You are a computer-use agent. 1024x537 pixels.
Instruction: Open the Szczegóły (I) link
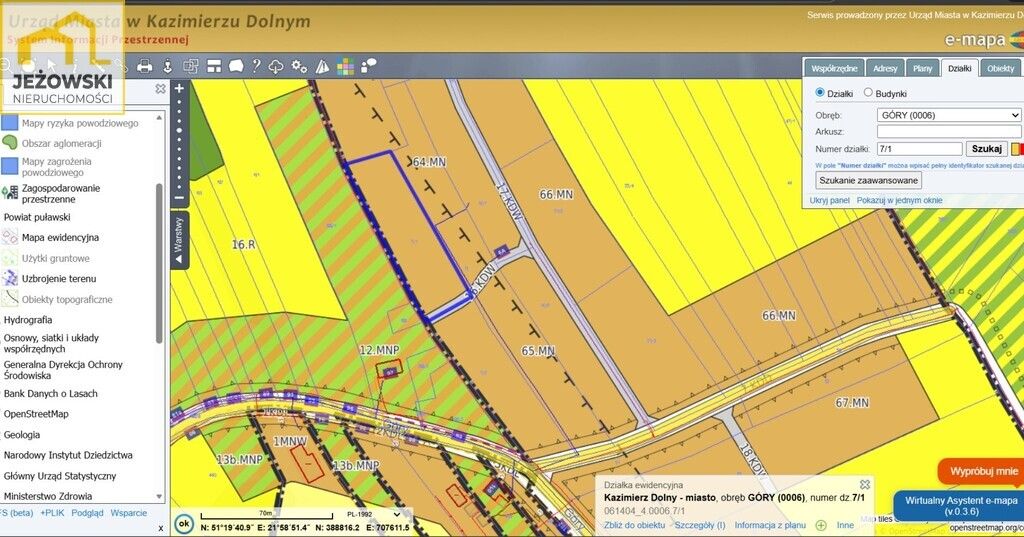[x=700, y=525]
